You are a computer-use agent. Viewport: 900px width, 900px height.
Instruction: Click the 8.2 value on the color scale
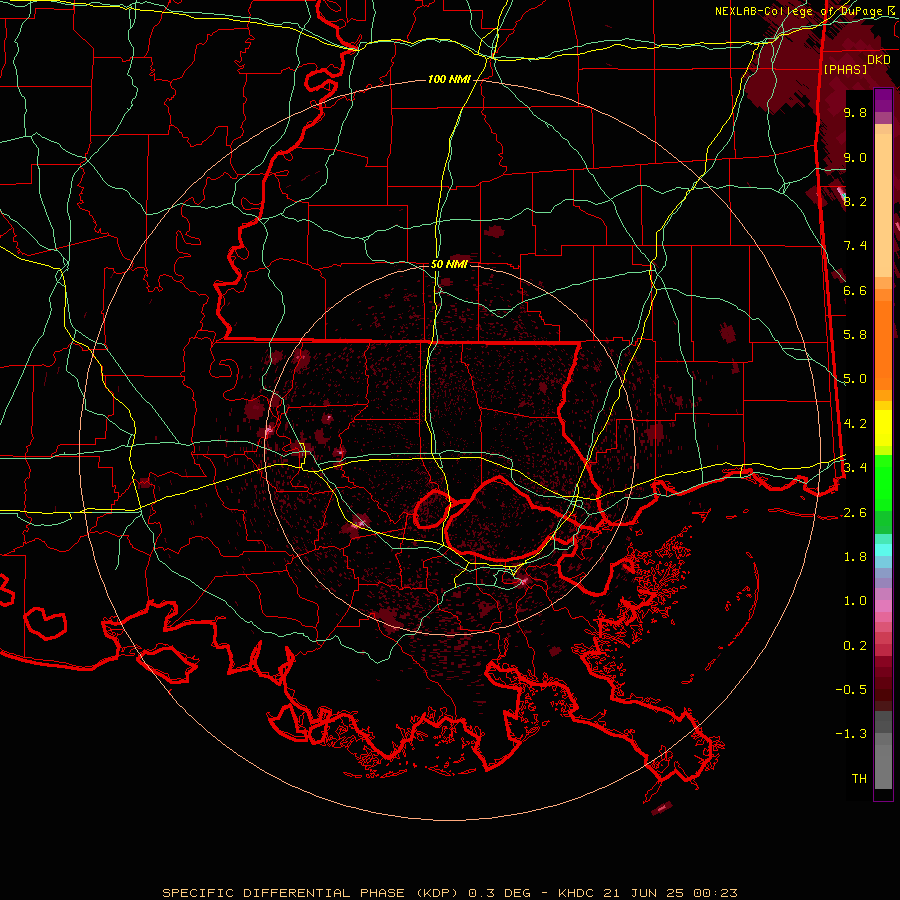(855, 201)
